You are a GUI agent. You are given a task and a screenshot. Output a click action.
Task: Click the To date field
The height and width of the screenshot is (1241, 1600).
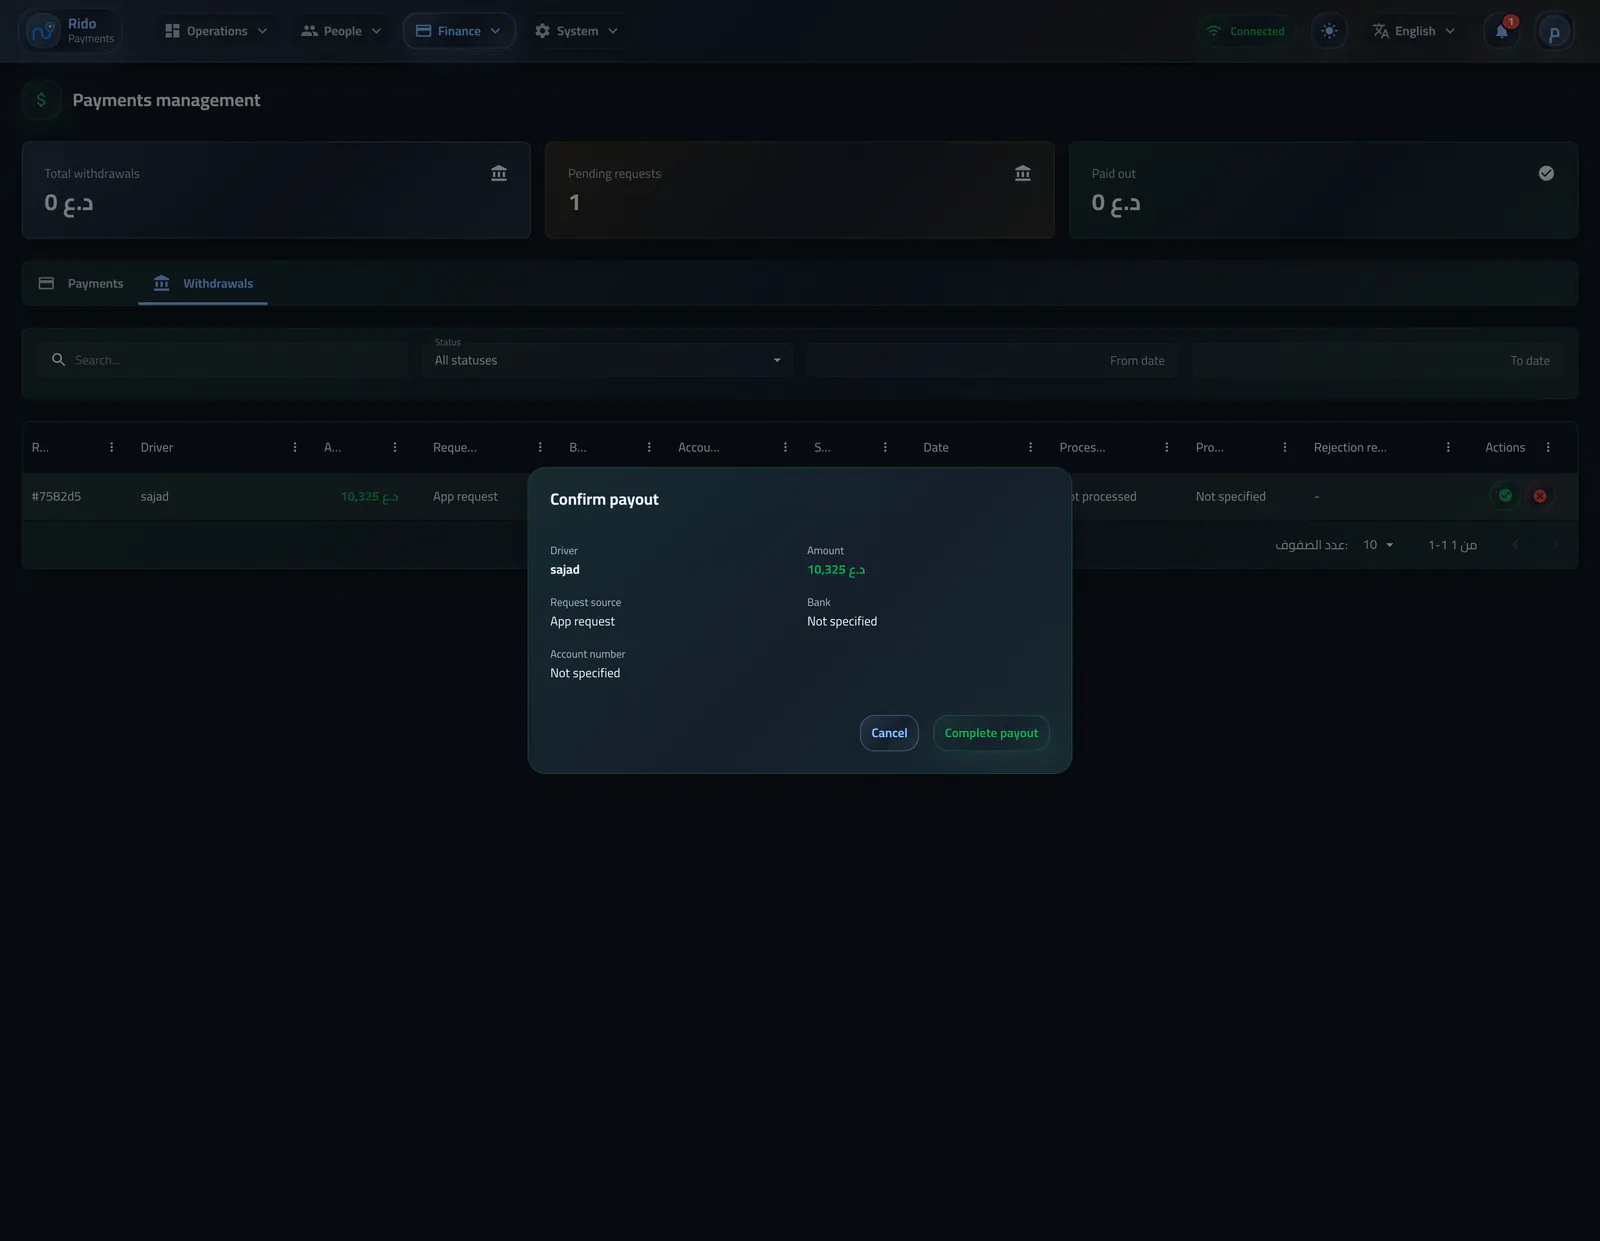(1377, 360)
